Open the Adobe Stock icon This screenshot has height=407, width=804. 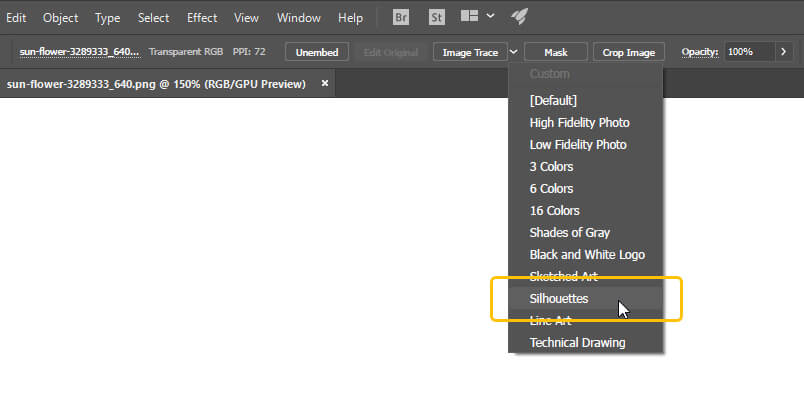(x=436, y=17)
